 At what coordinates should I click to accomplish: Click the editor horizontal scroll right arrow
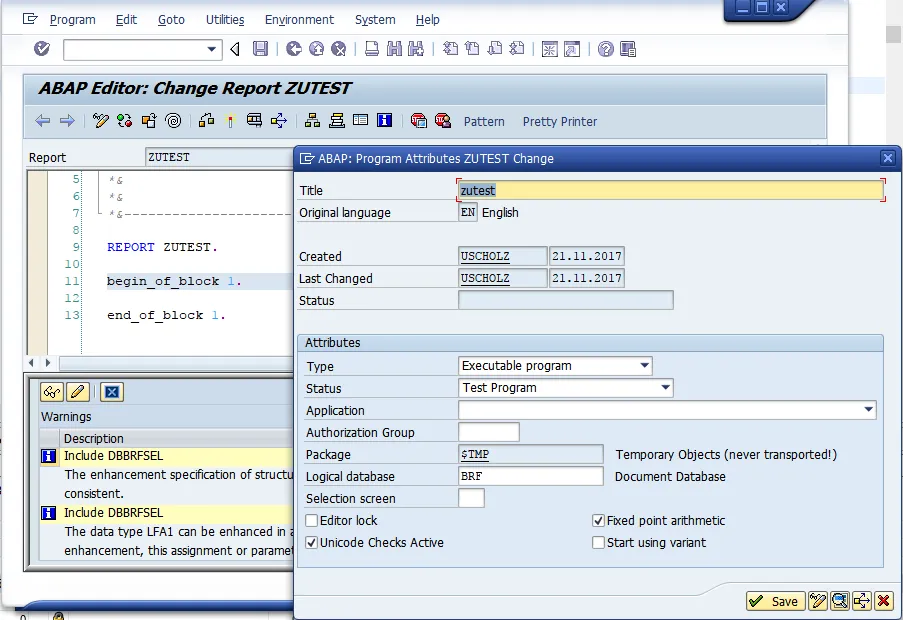[x=48, y=363]
